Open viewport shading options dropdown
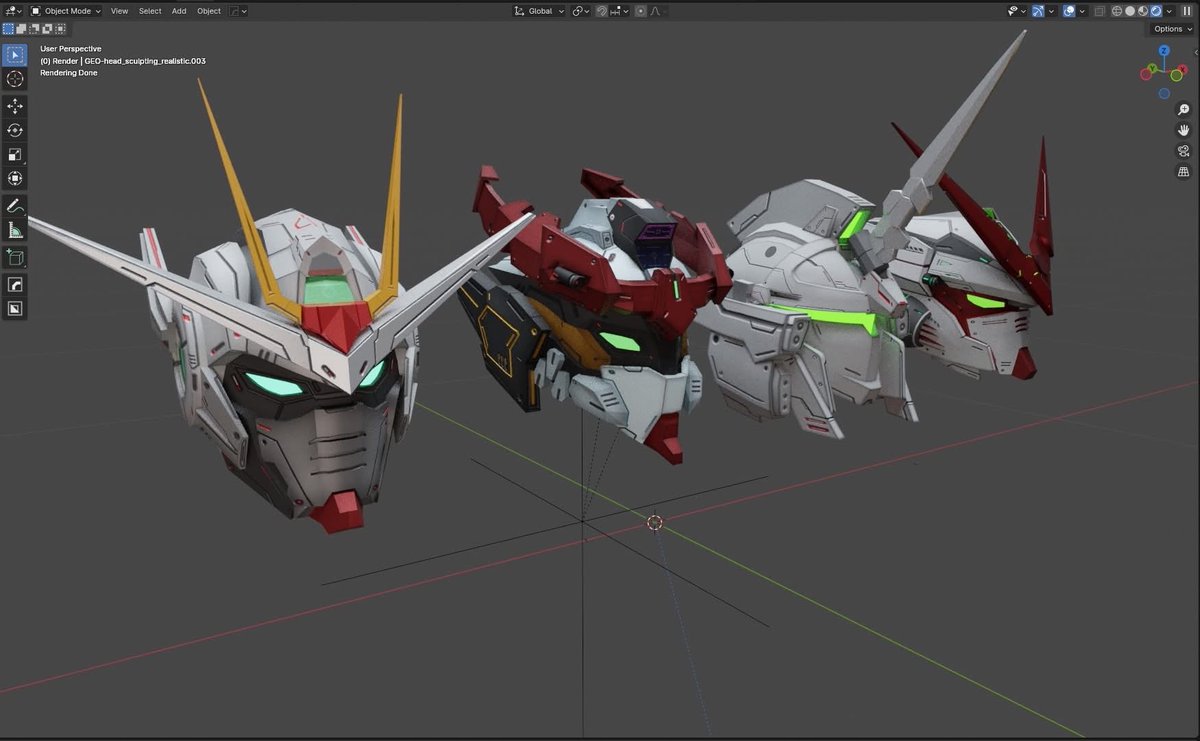The image size is (1200, 741). tap(1169, 11)
